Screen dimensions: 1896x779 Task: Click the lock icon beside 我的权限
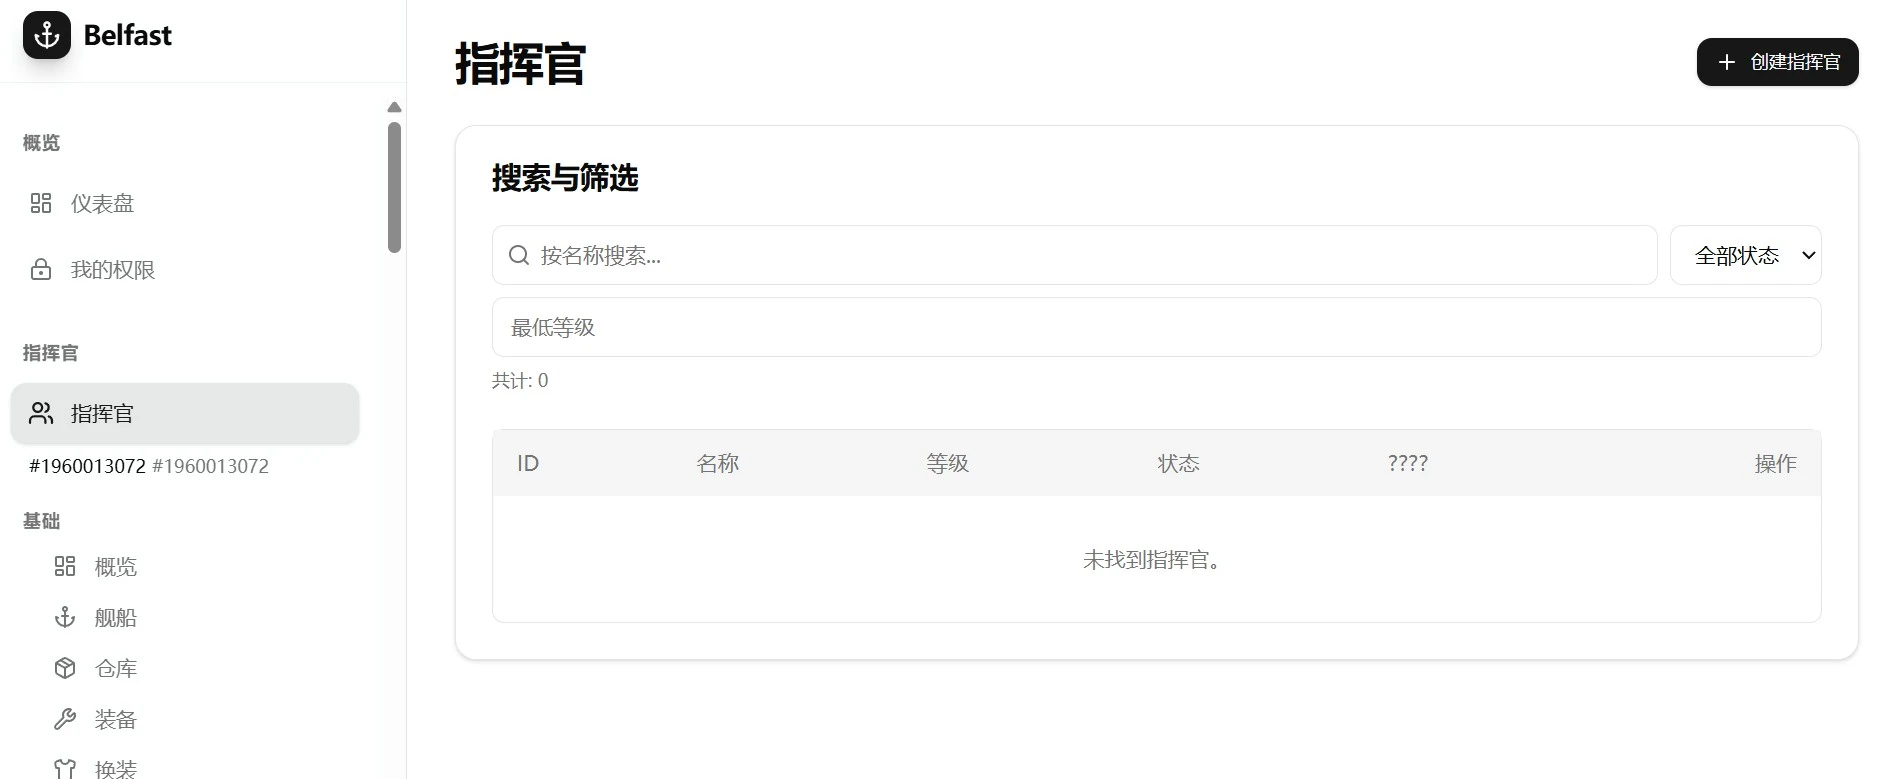(x=41, y=270)
